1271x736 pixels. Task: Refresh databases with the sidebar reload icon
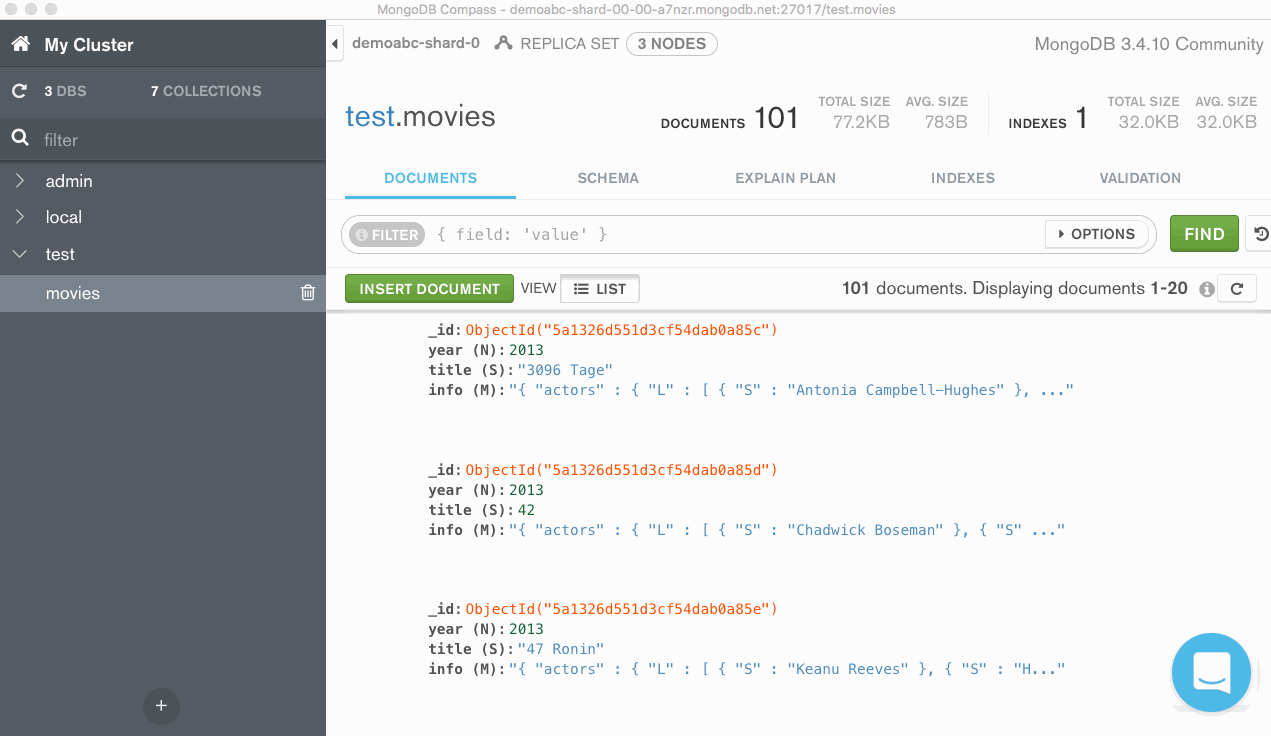[19, 91]
